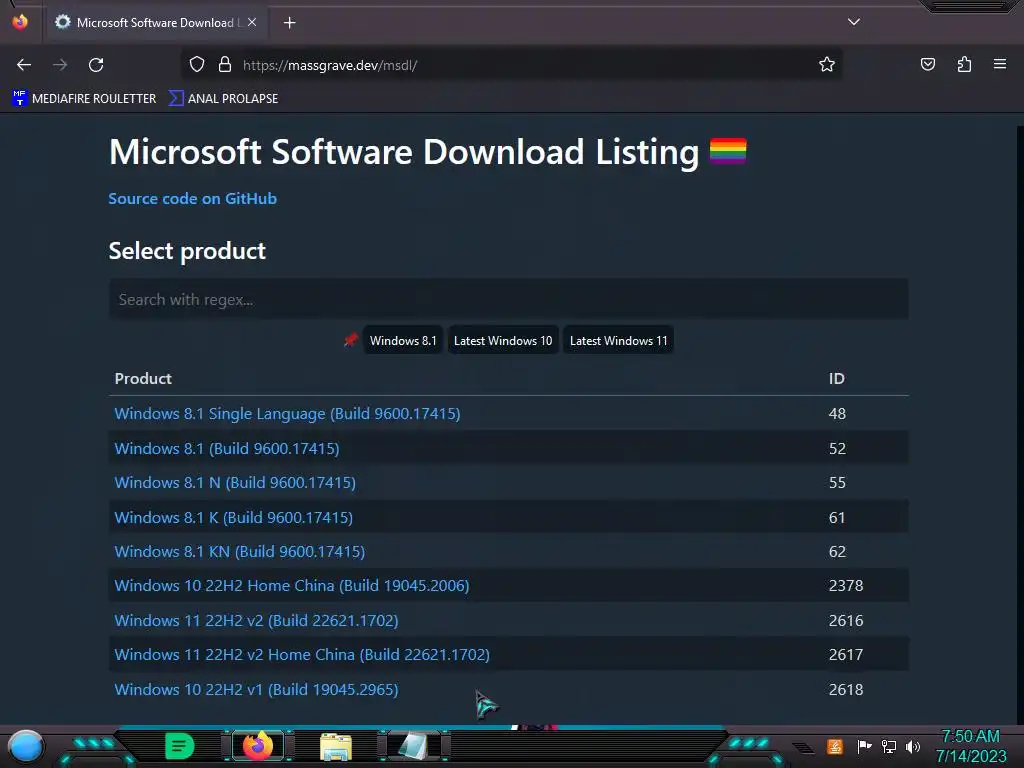The height and width of the screenshot is (768, 1024).
Task: Open the notepad app in taskbar
Action: click(x=413, y=746)
